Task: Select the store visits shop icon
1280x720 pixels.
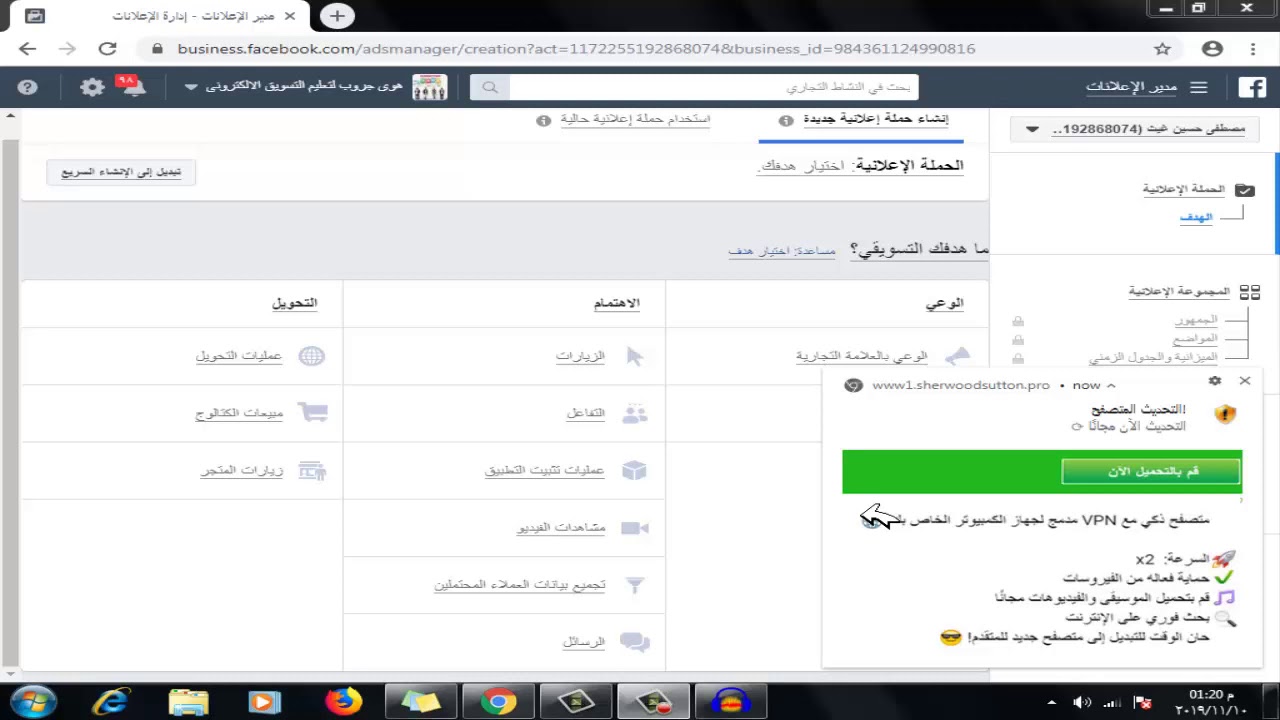Action: pyautogui.click(x=312, y=470)
